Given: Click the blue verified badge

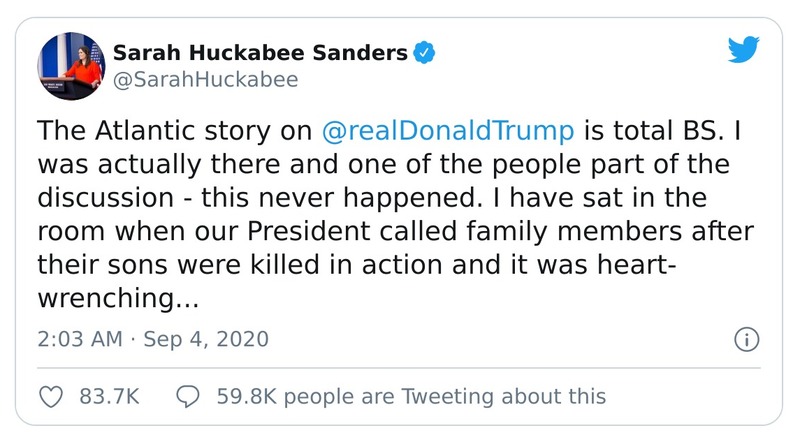Looking at the screenshot, I should point(425,52).
